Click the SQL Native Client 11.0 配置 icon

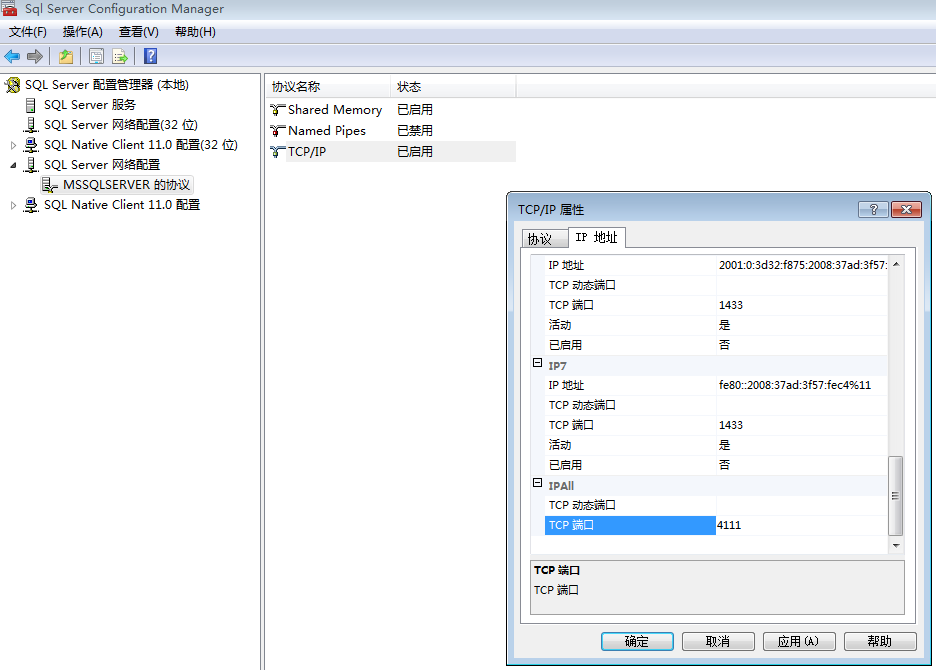[30, 205]
